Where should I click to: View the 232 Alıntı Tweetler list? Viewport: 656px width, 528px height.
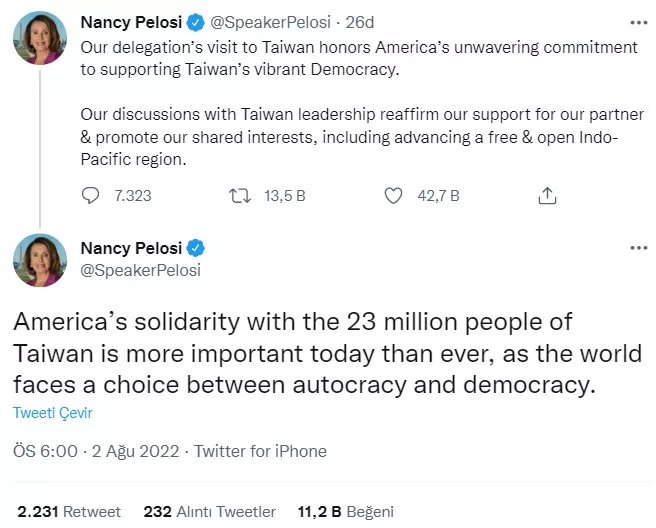click(210, 511)
